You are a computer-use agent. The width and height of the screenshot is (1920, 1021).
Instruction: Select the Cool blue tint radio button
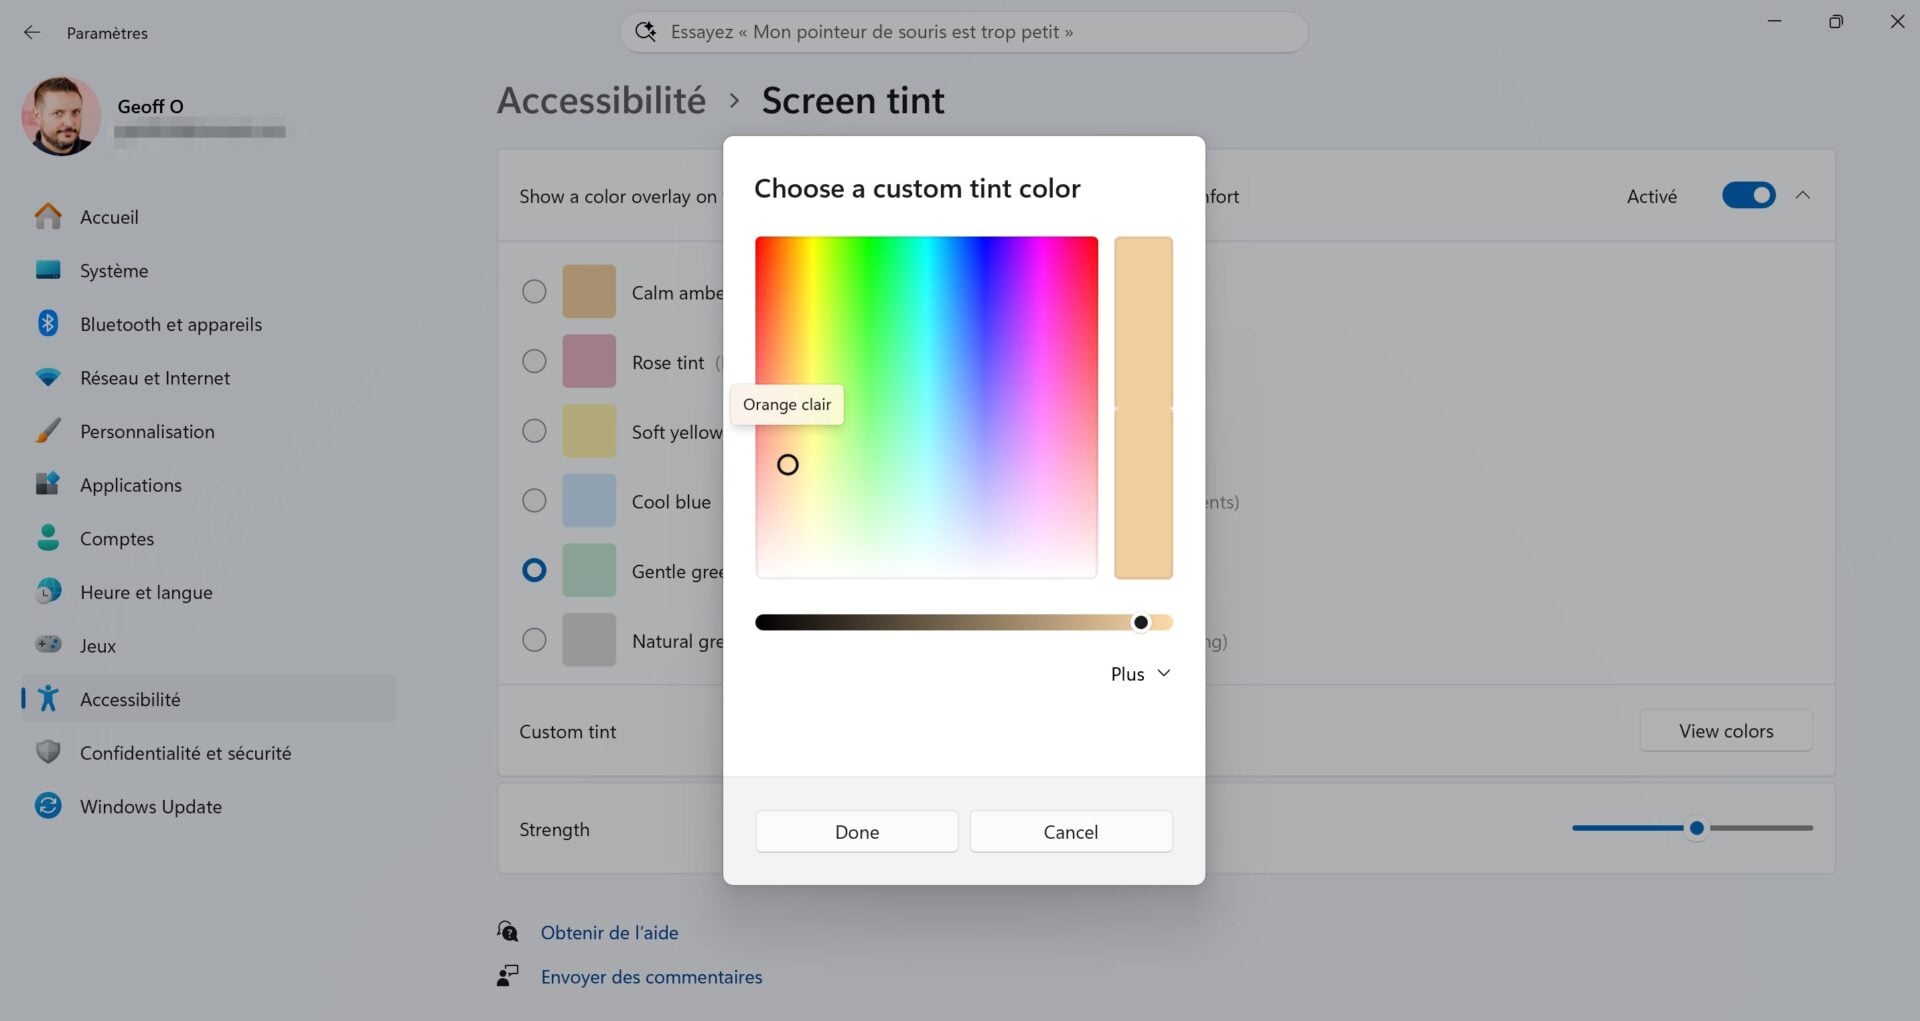click(534, 500)
